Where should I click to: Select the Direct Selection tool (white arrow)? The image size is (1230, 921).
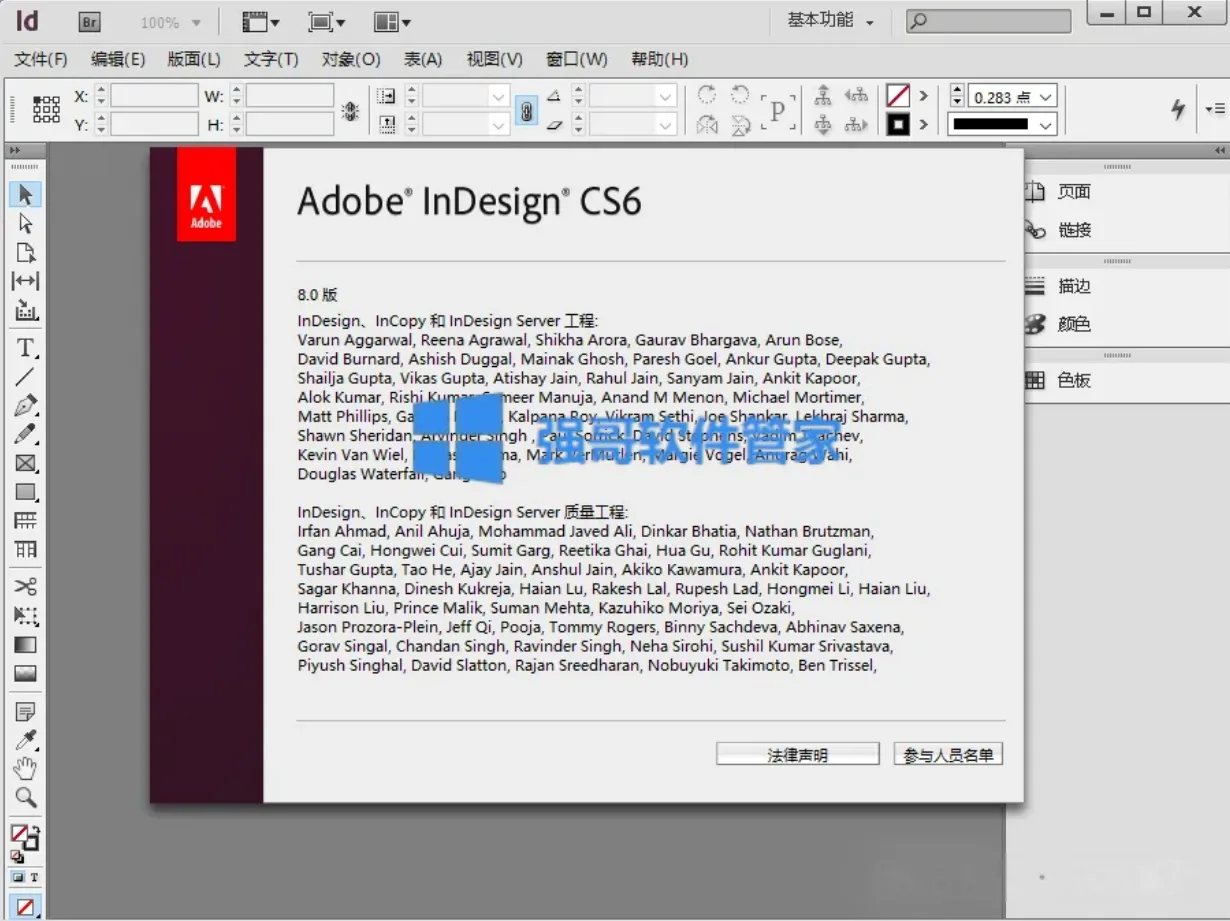click(x=25, y=223)
